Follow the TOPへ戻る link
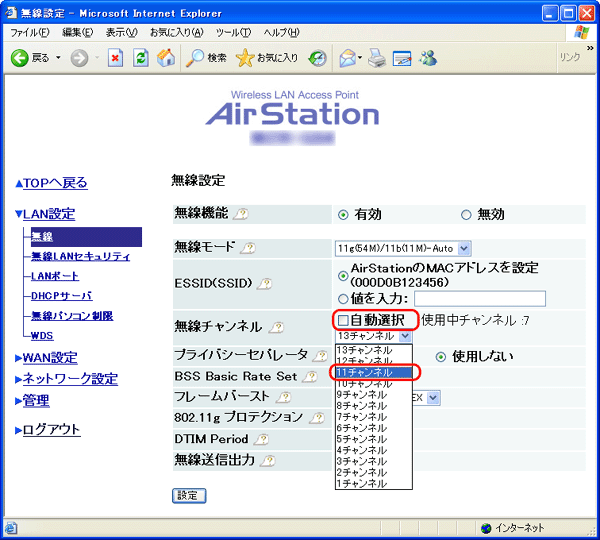The height and width of the screenshot is (540, 600). click(55, 183)
